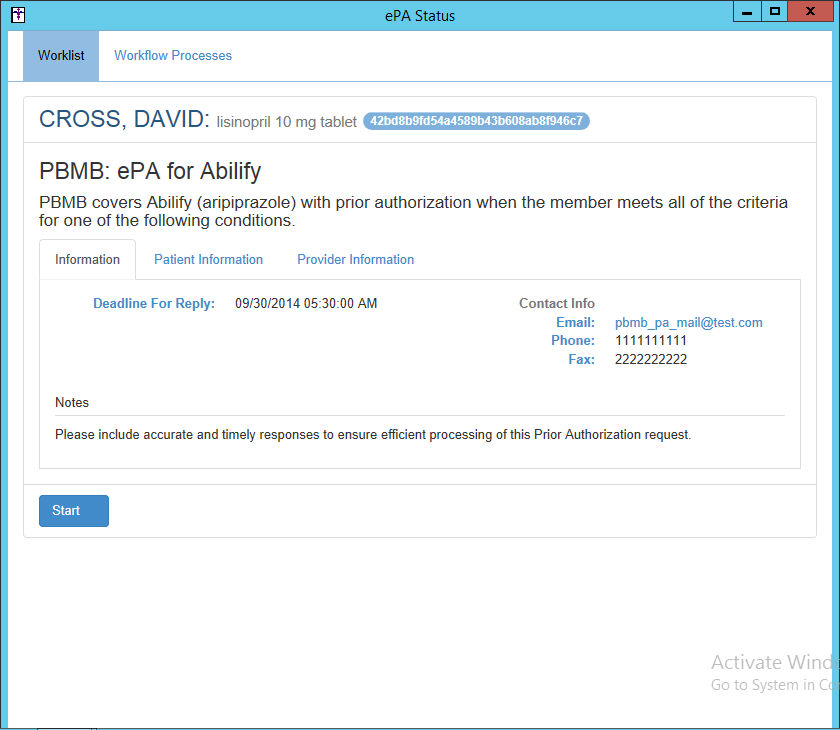The image size is (840, 730).
Task: Click the CROSS, DAVID patient name heading
Action: [x=124, y=120]
